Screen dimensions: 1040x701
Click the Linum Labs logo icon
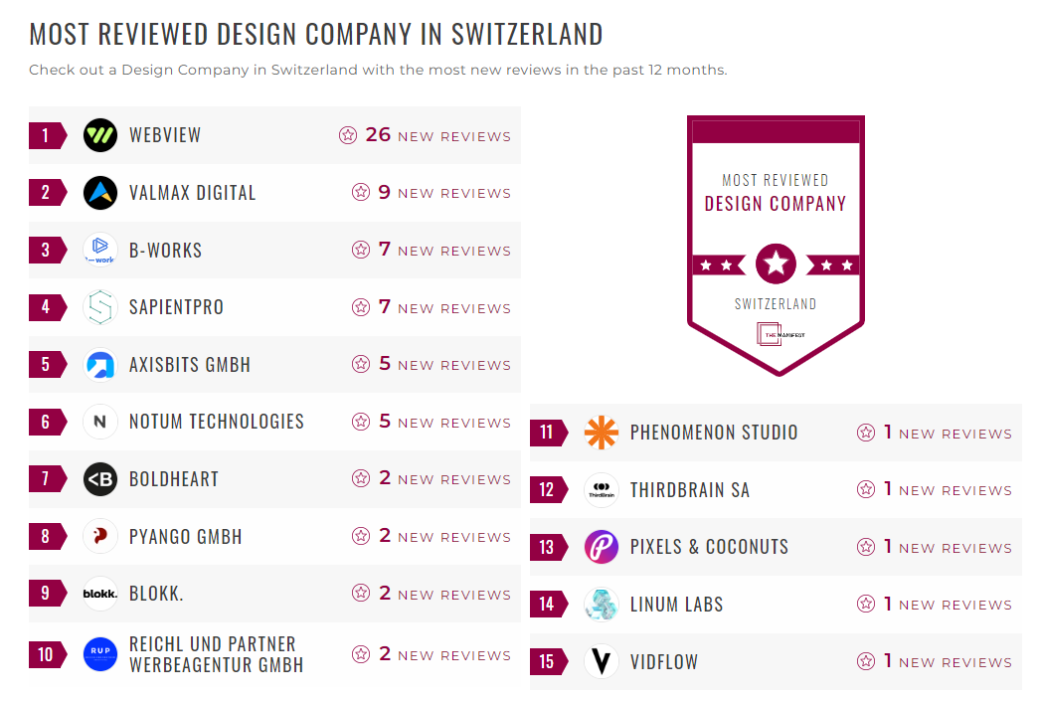pos(601,604)
